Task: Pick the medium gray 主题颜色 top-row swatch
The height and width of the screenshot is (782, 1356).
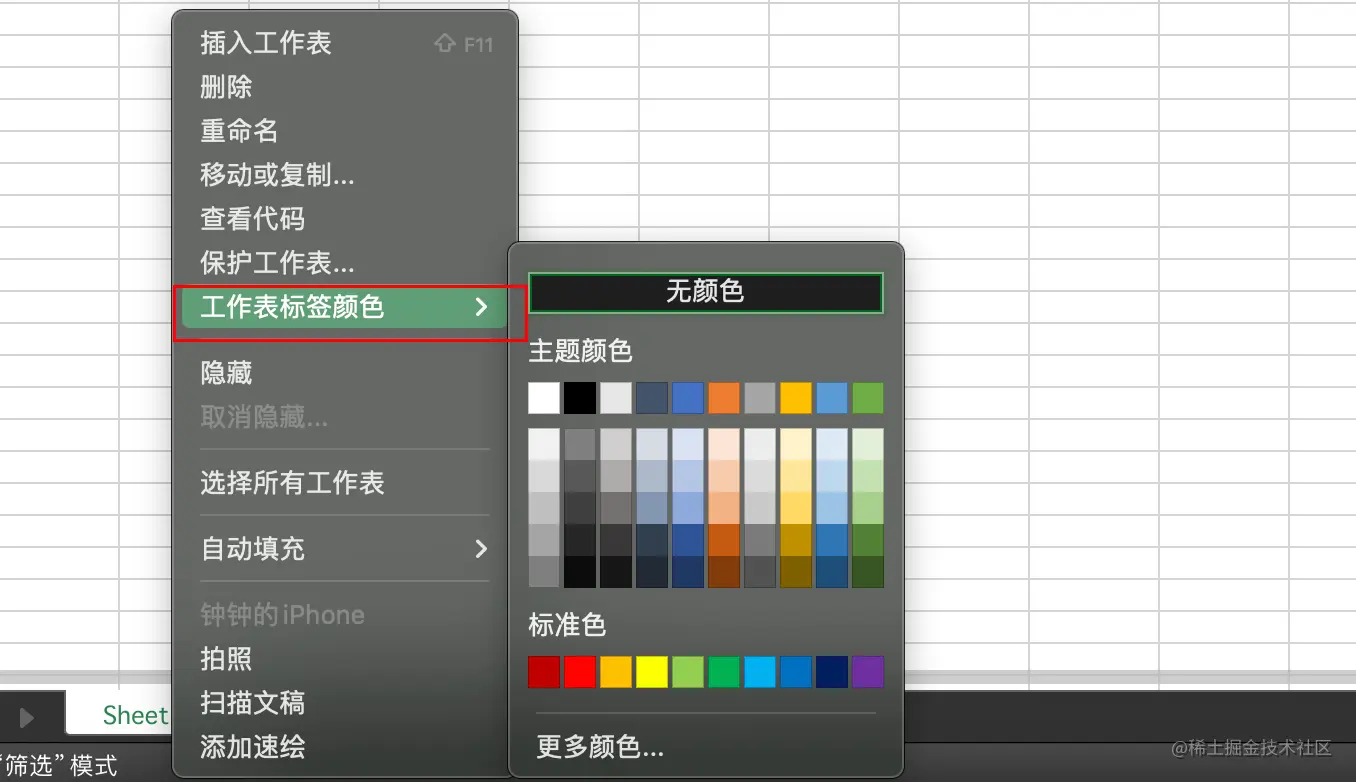Action: click(x=760, y=398)
